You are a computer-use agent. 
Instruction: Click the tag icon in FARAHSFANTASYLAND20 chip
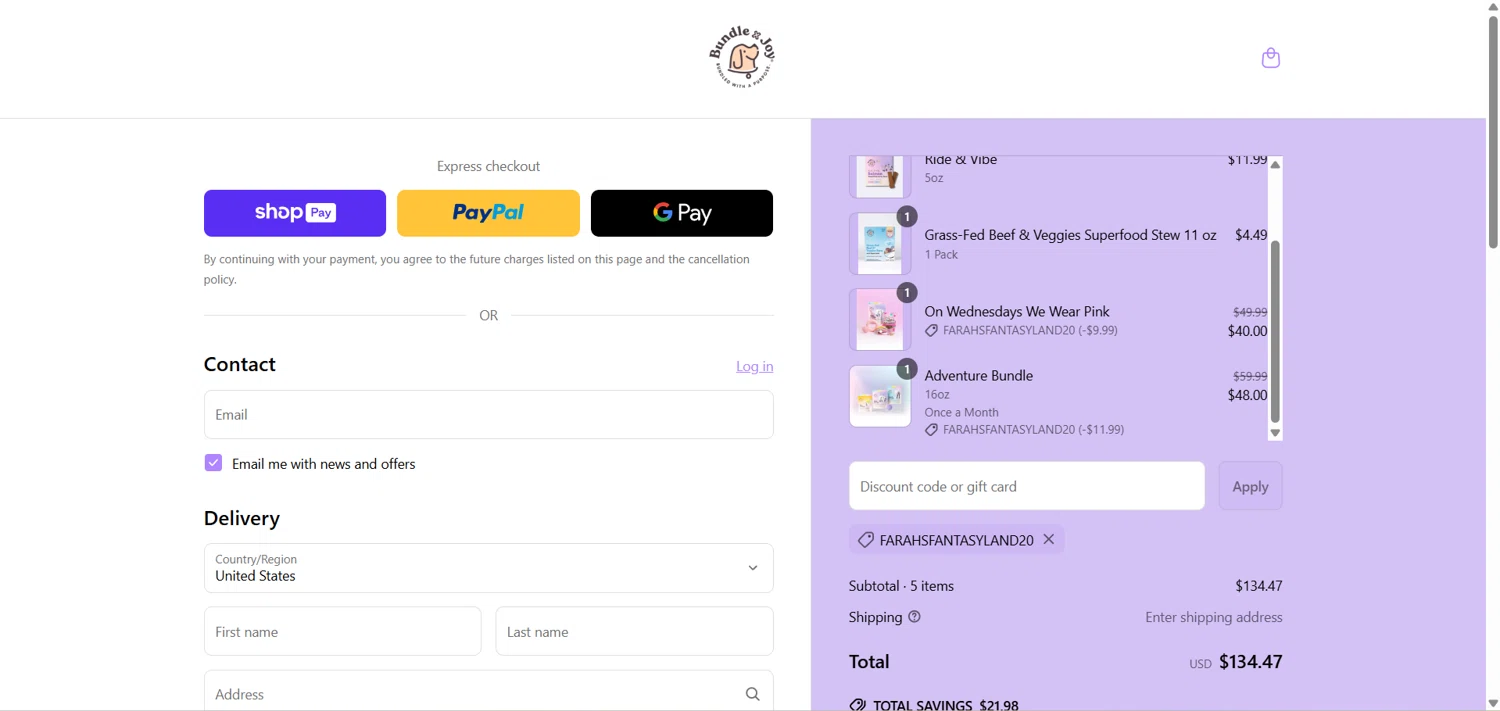866,540
